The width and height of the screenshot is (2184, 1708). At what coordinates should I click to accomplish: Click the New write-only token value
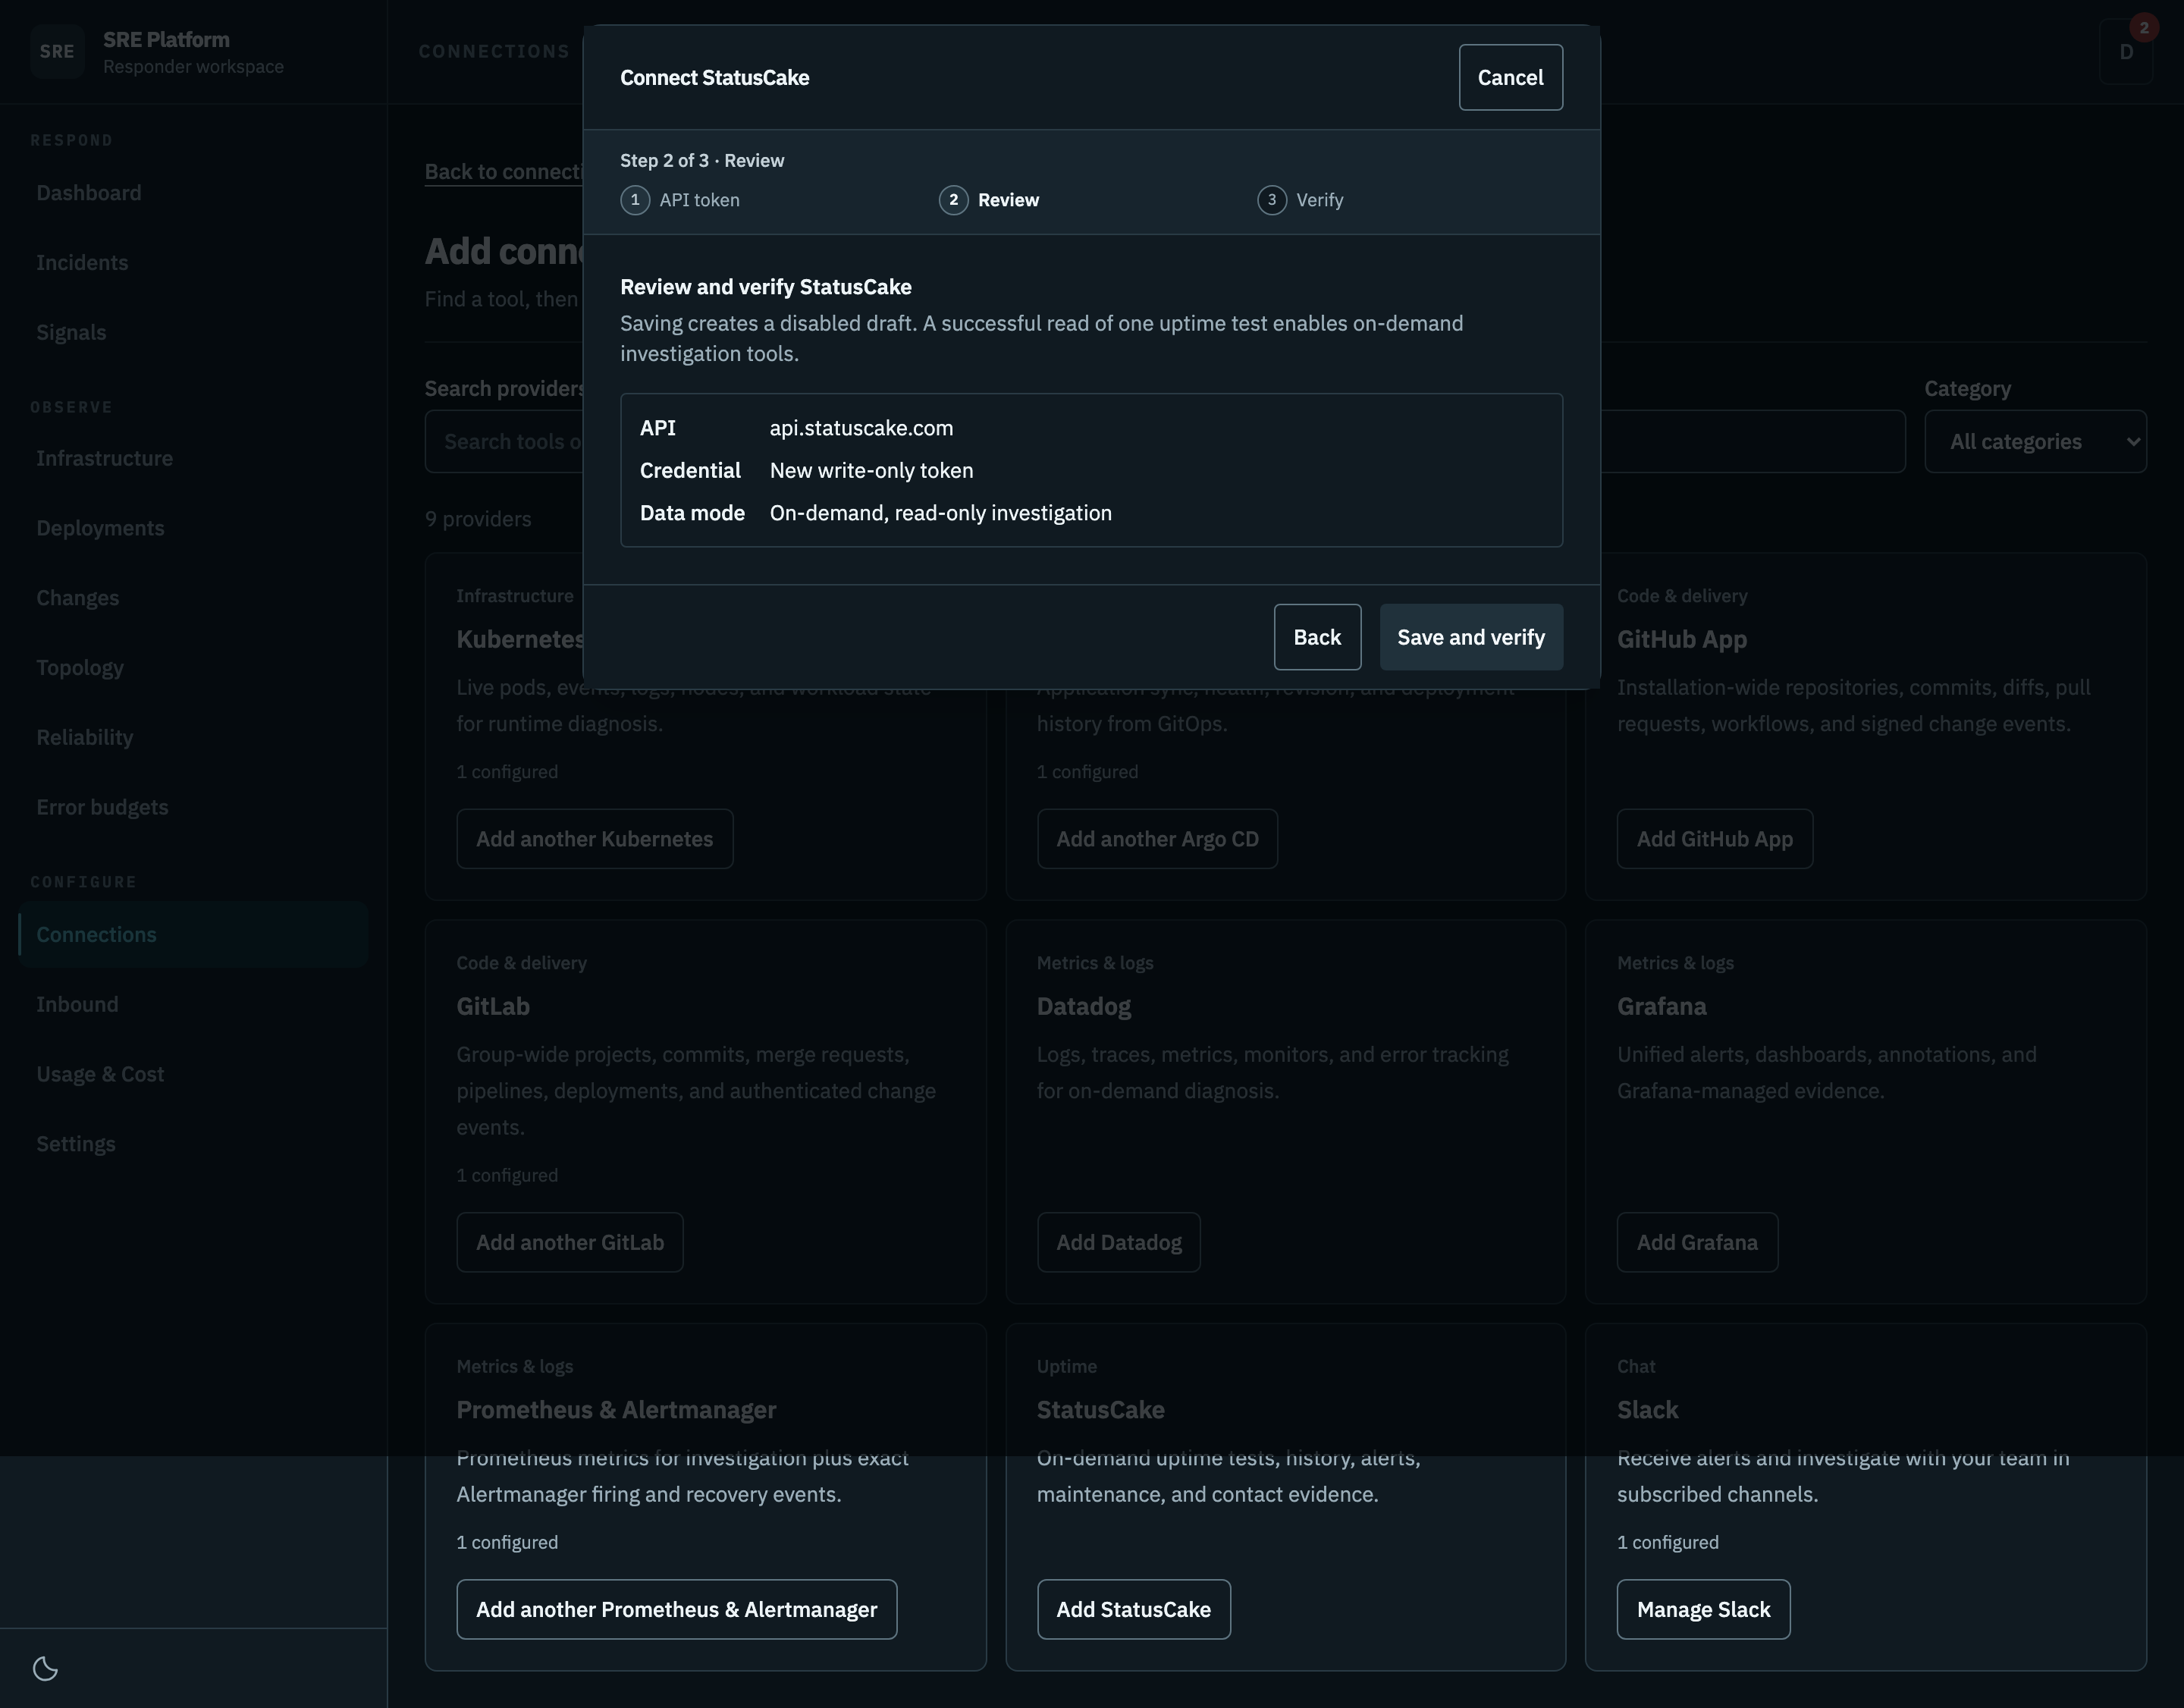coord(871,470)
